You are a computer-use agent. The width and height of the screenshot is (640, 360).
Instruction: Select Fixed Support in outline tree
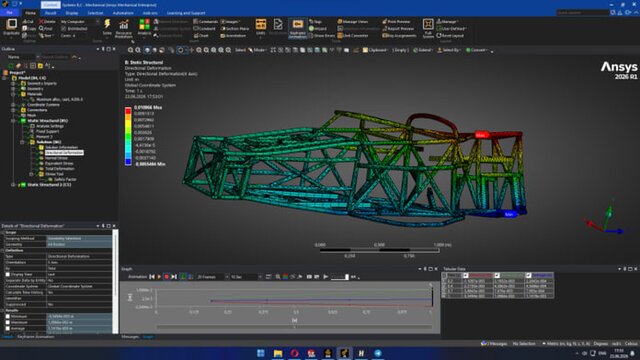(x=47, y=131)
